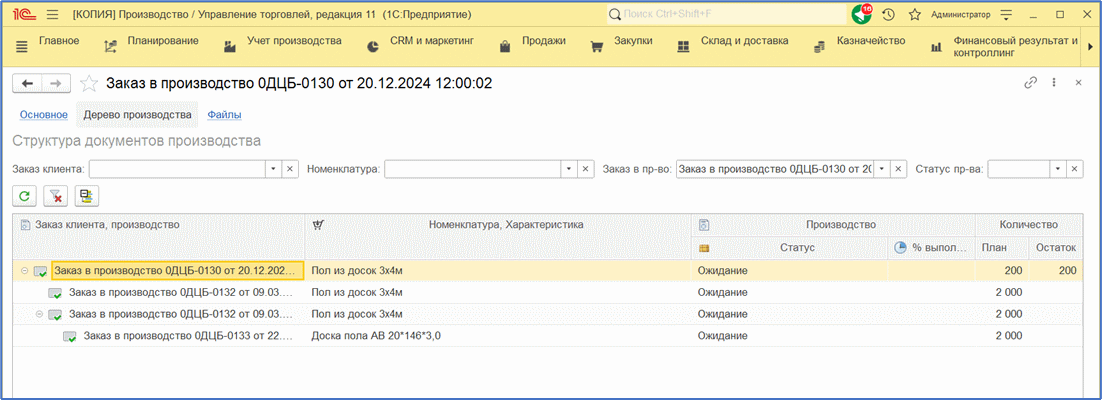Click the clear filter icon with red cross
The height and width of the screenshot is (400, 1102).
pyautogui.click(x=55, y=197)
